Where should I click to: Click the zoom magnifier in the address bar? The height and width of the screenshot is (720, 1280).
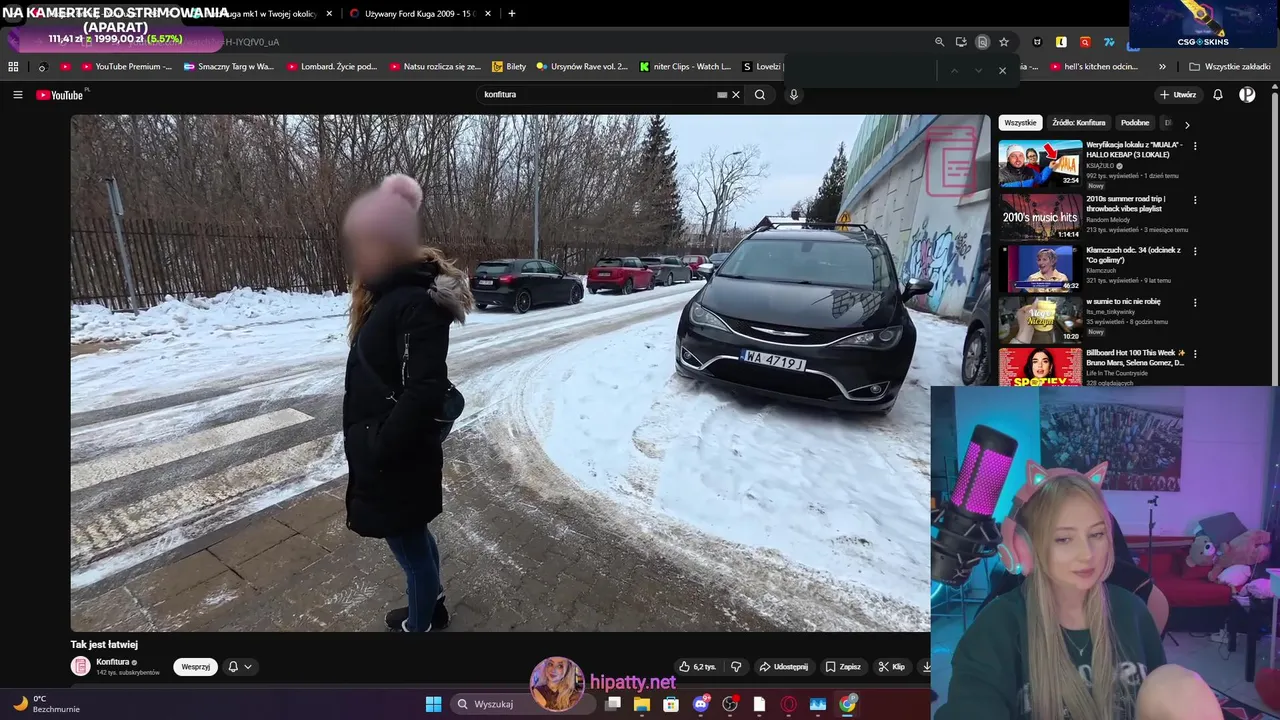(939, 42)
